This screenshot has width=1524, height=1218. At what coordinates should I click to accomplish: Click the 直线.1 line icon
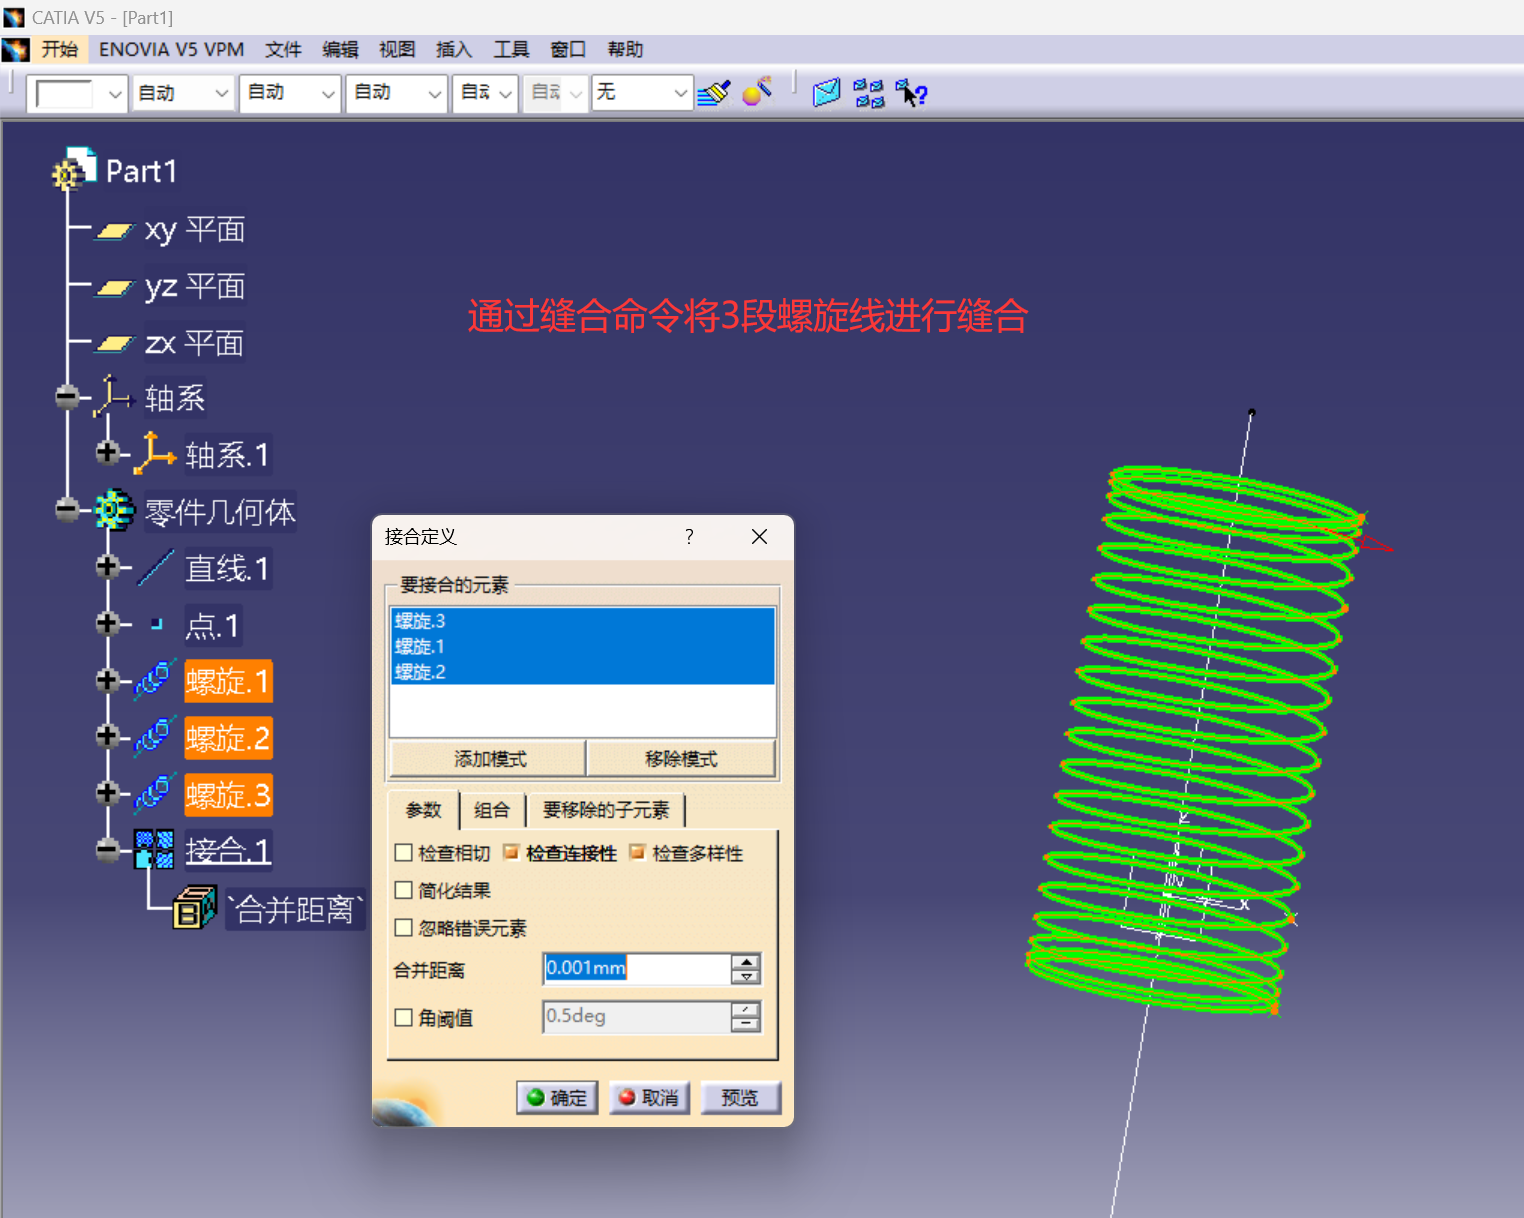[155, 568]
